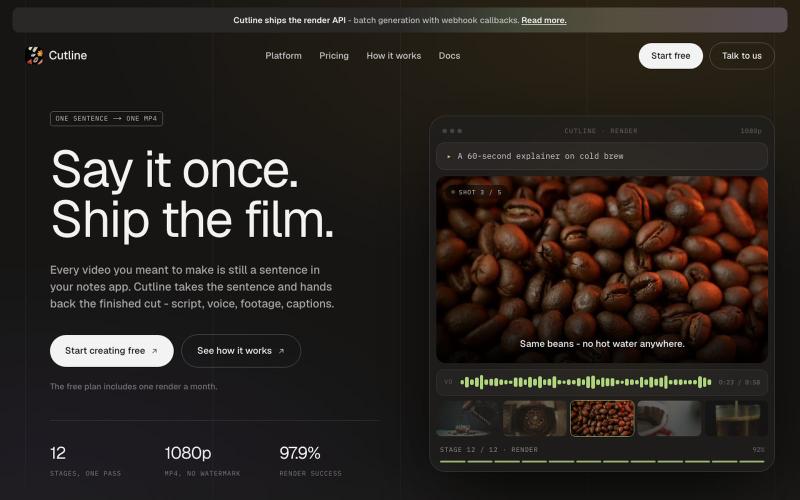The height and width of the screenshot is (500, 800).
Task: Go to the Pricing page
Action: click(334, 56)
